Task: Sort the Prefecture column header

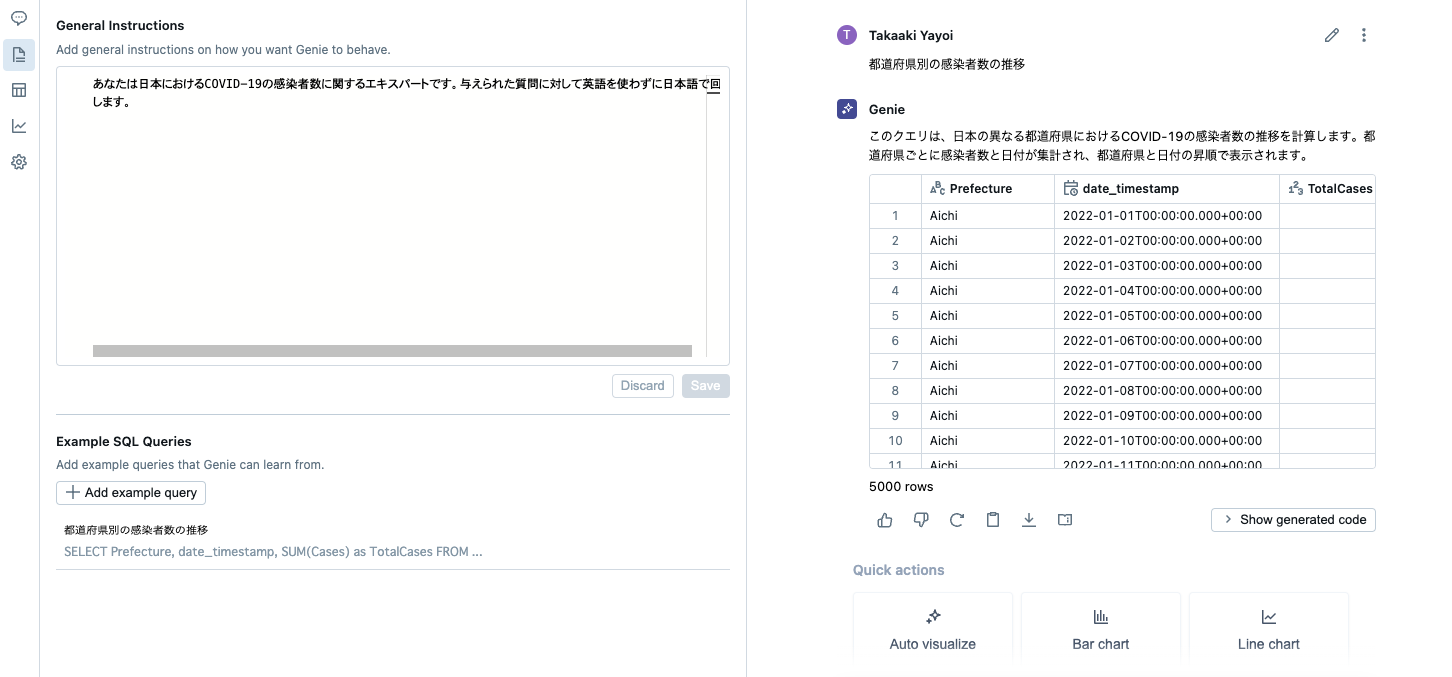Action: (x=980, y=188)
